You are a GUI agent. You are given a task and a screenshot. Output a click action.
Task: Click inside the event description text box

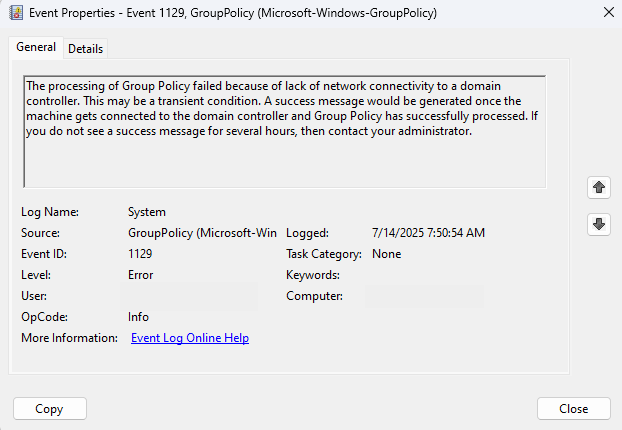tap(284, 132)
